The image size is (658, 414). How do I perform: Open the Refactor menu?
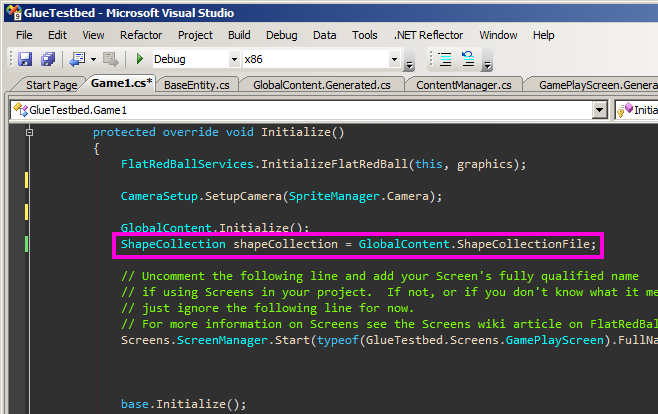click(x=141, y=35)
